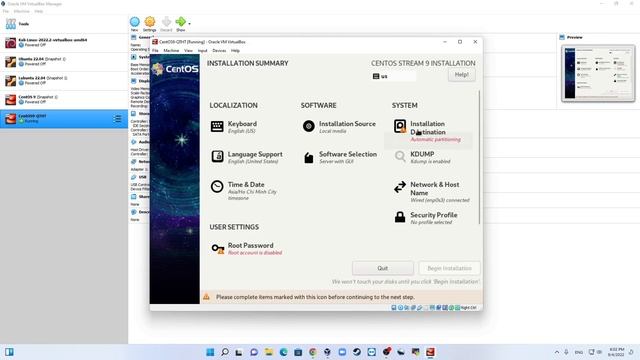Viewport: 640px width, 360px height.
Task: Open the running CentOS VM list menu icon
Action: click(x=118, y=119)
